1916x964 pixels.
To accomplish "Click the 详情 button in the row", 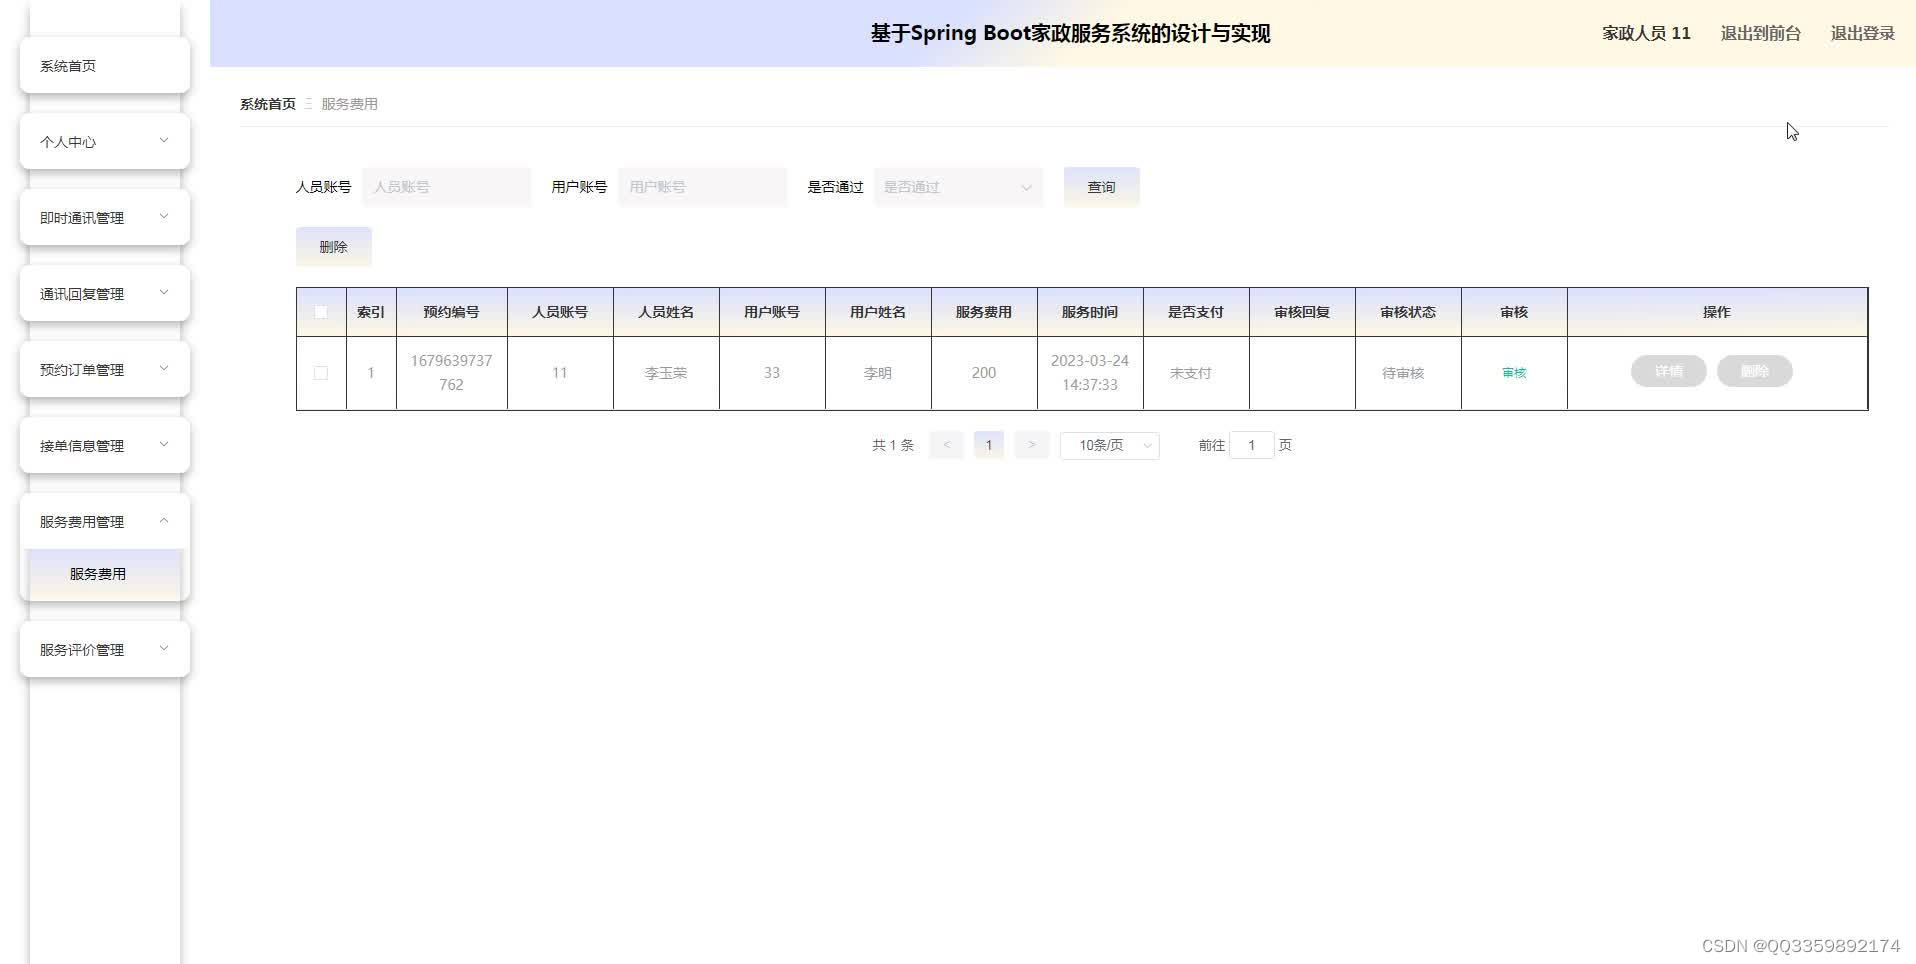I will point(1668,371).
